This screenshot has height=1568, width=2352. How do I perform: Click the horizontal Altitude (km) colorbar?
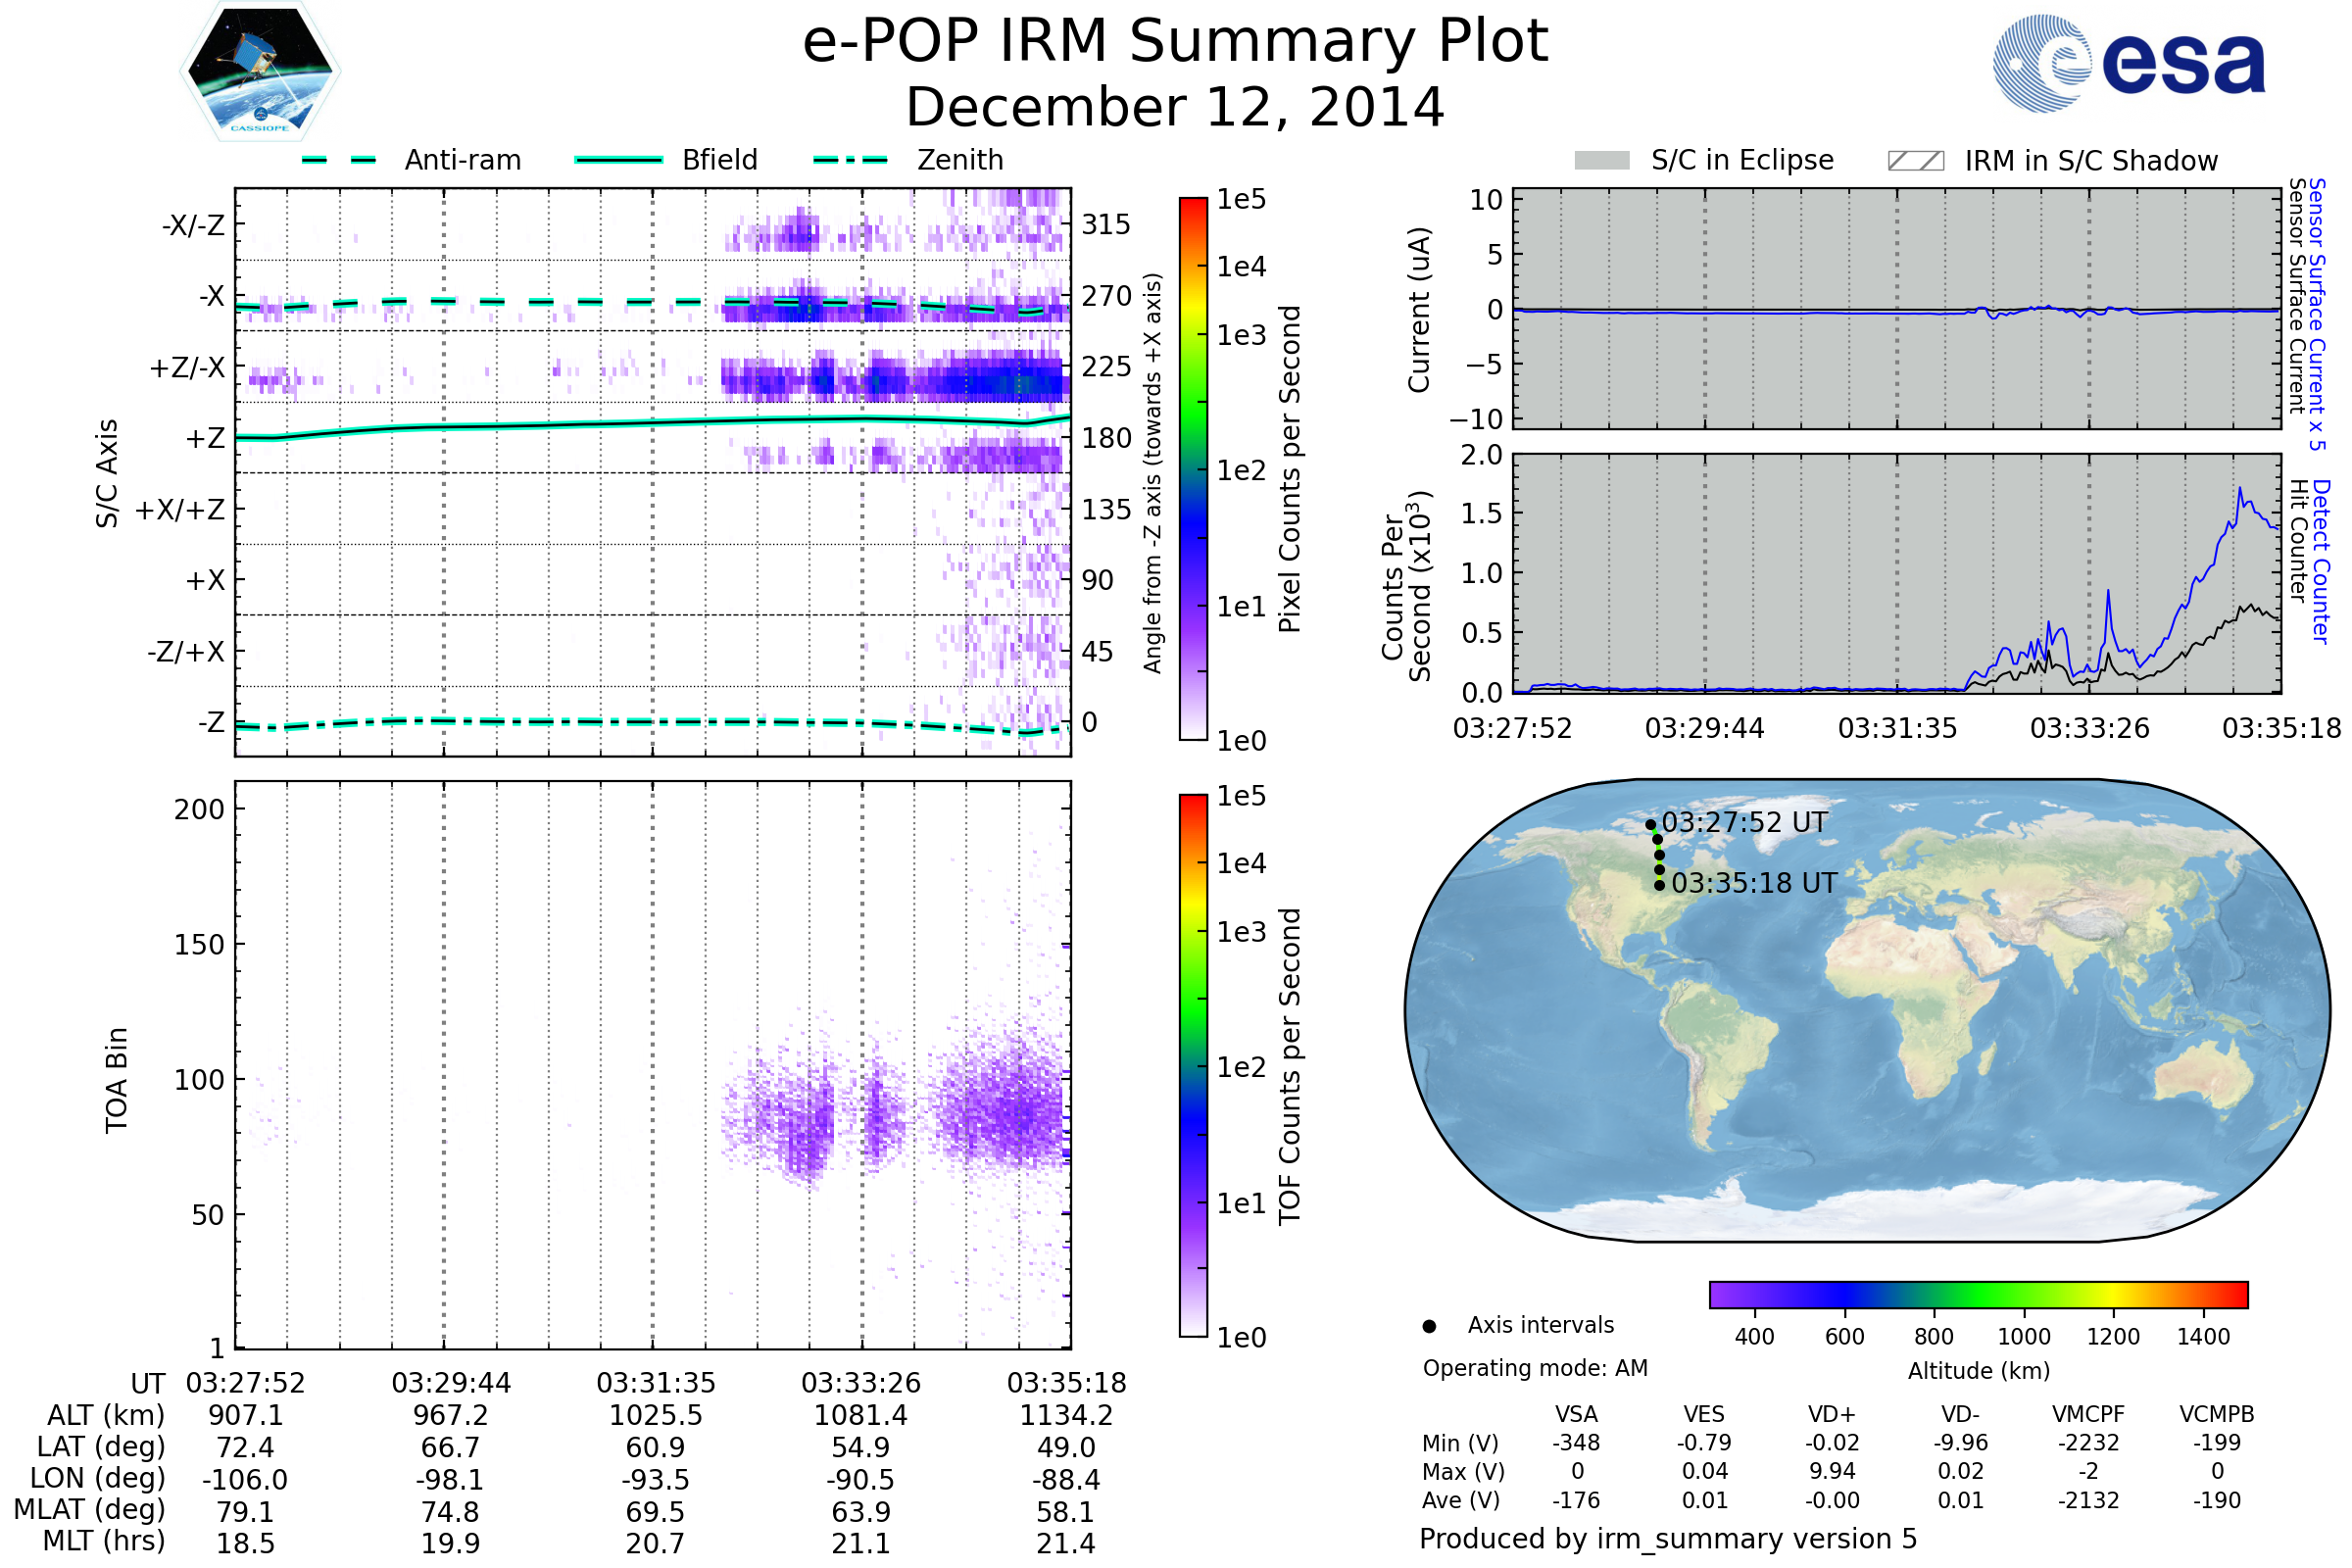tap(1978, 1294)
